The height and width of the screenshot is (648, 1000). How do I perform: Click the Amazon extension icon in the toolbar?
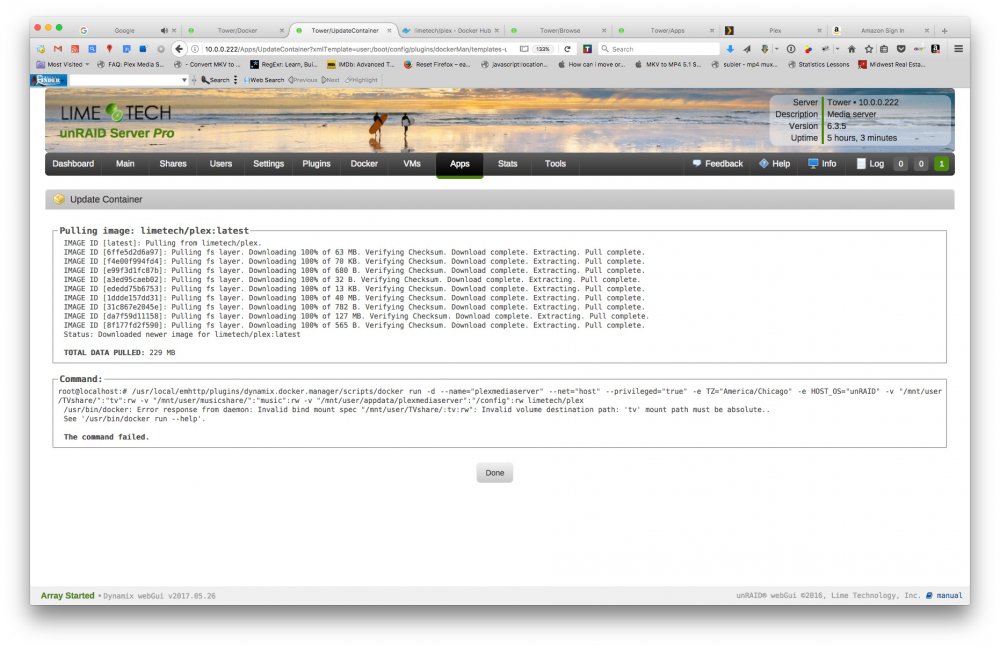[935, 48]
